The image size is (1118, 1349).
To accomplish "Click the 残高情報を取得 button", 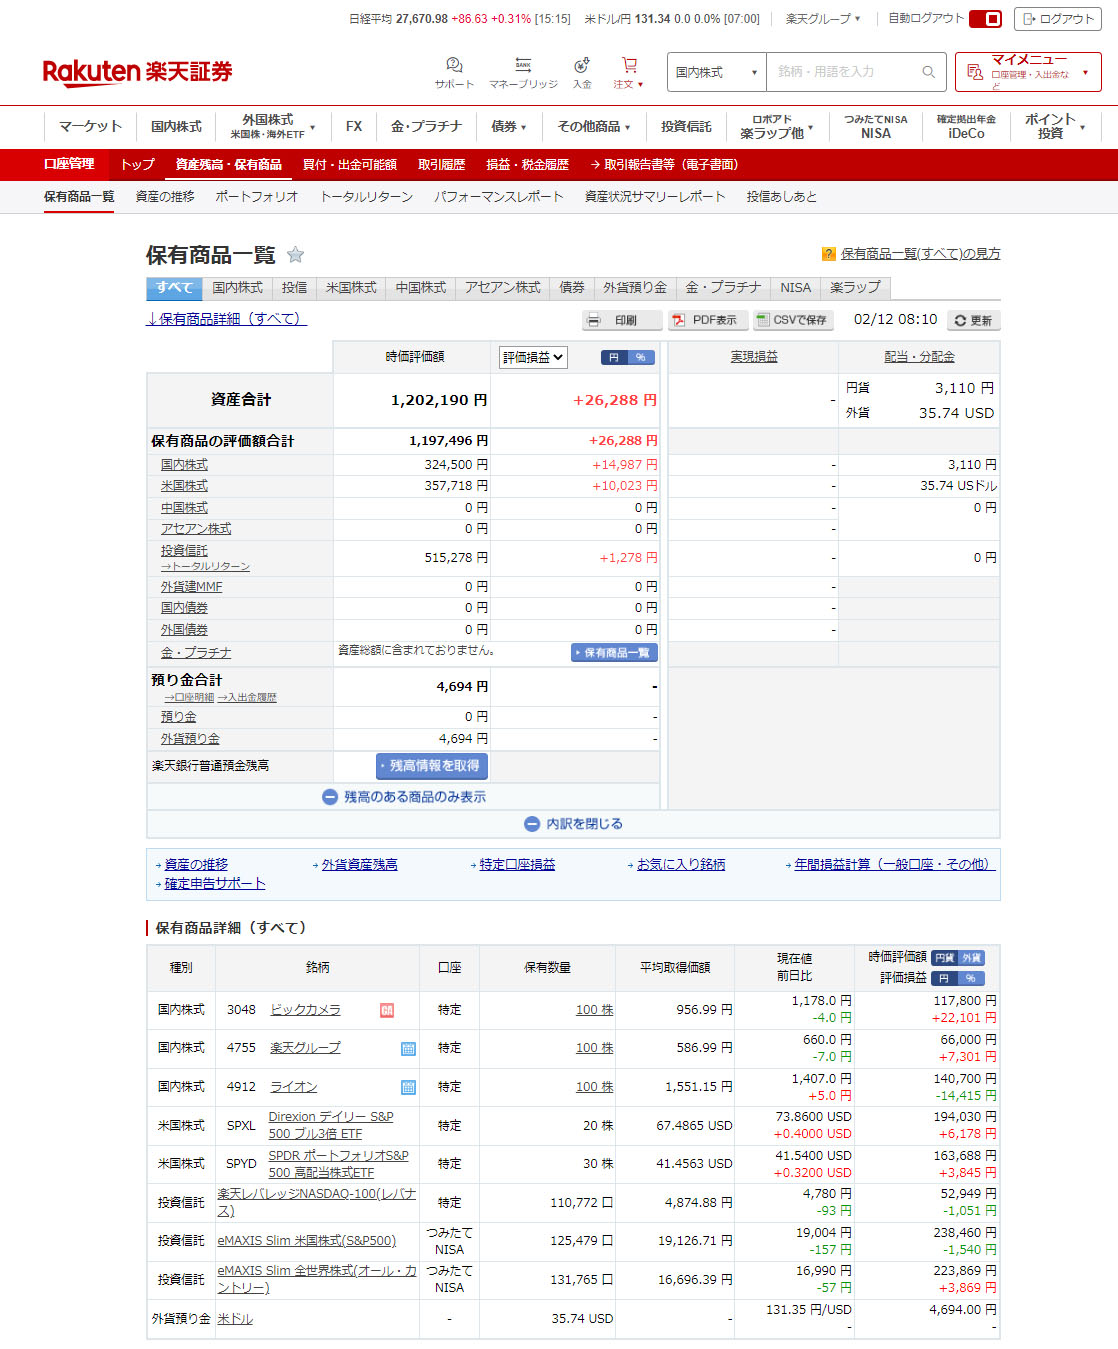I will tap(432, 766).
